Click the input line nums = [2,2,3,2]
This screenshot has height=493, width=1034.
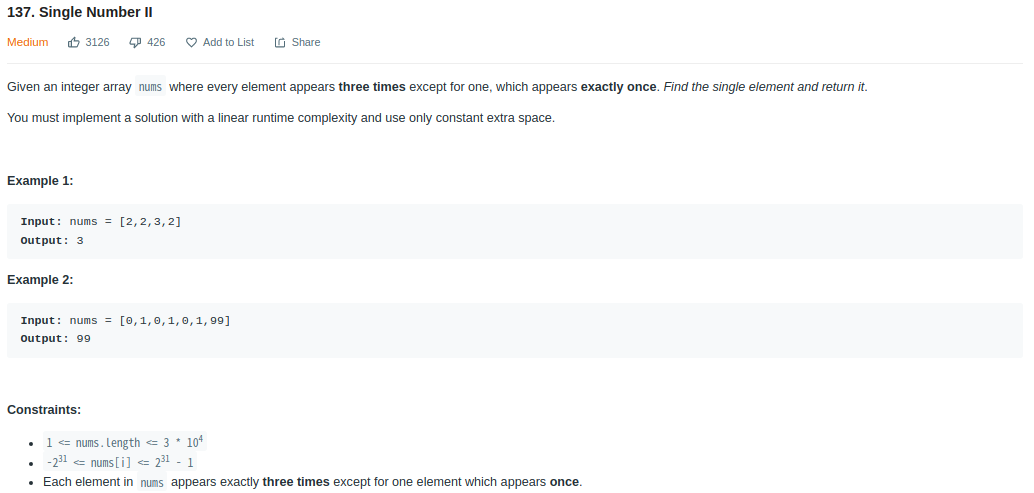pos(101,221)
